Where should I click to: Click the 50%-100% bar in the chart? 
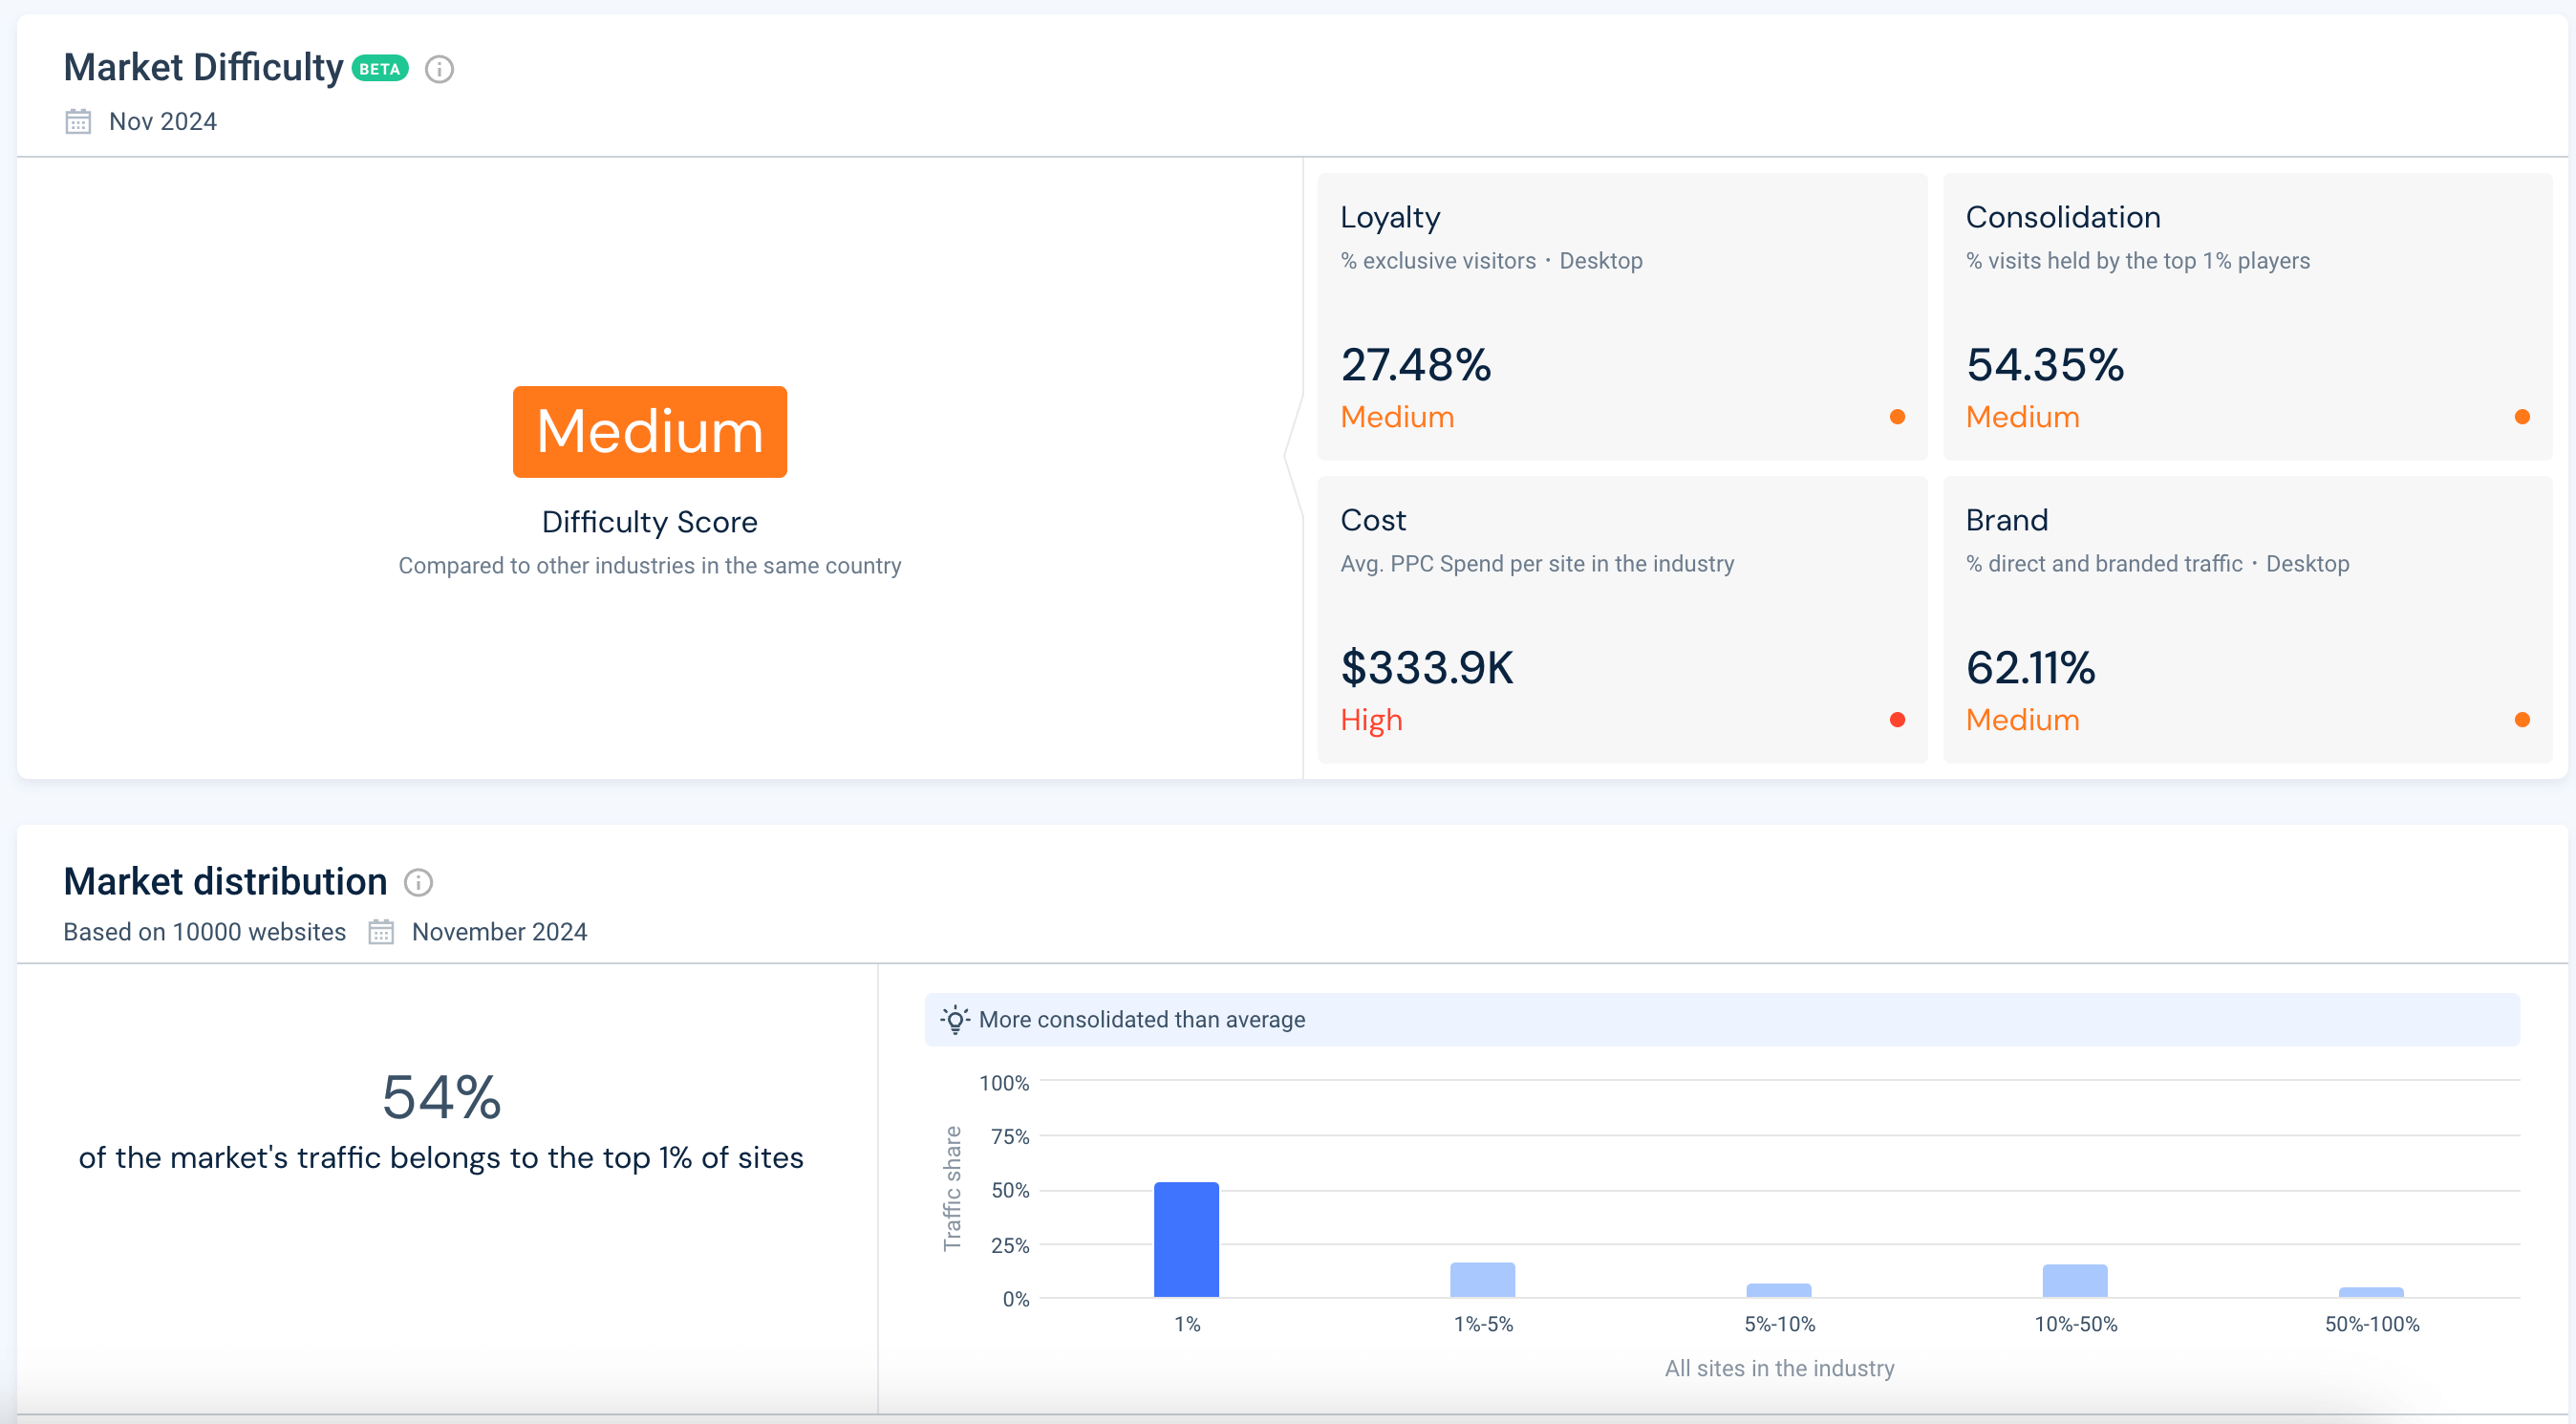[x=2372, y=1292]
